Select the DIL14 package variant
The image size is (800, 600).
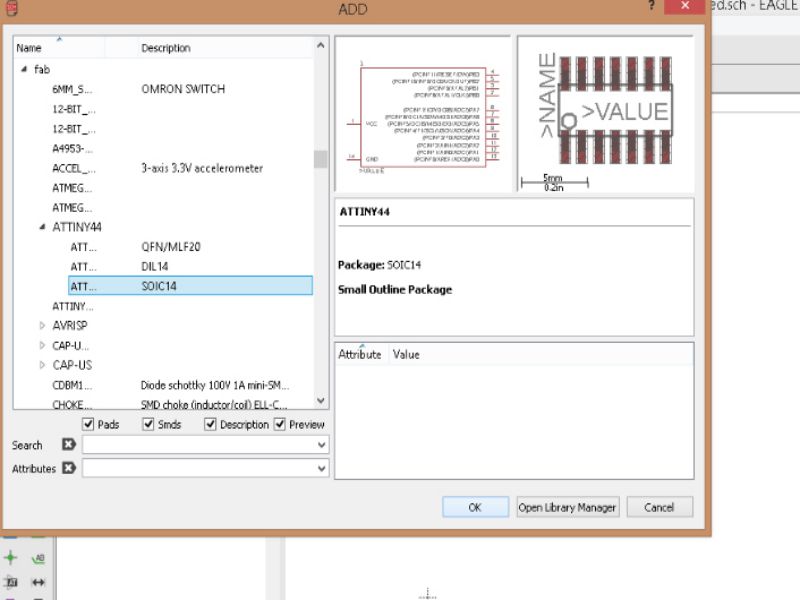pyautogui.click(x=190, y=266)
